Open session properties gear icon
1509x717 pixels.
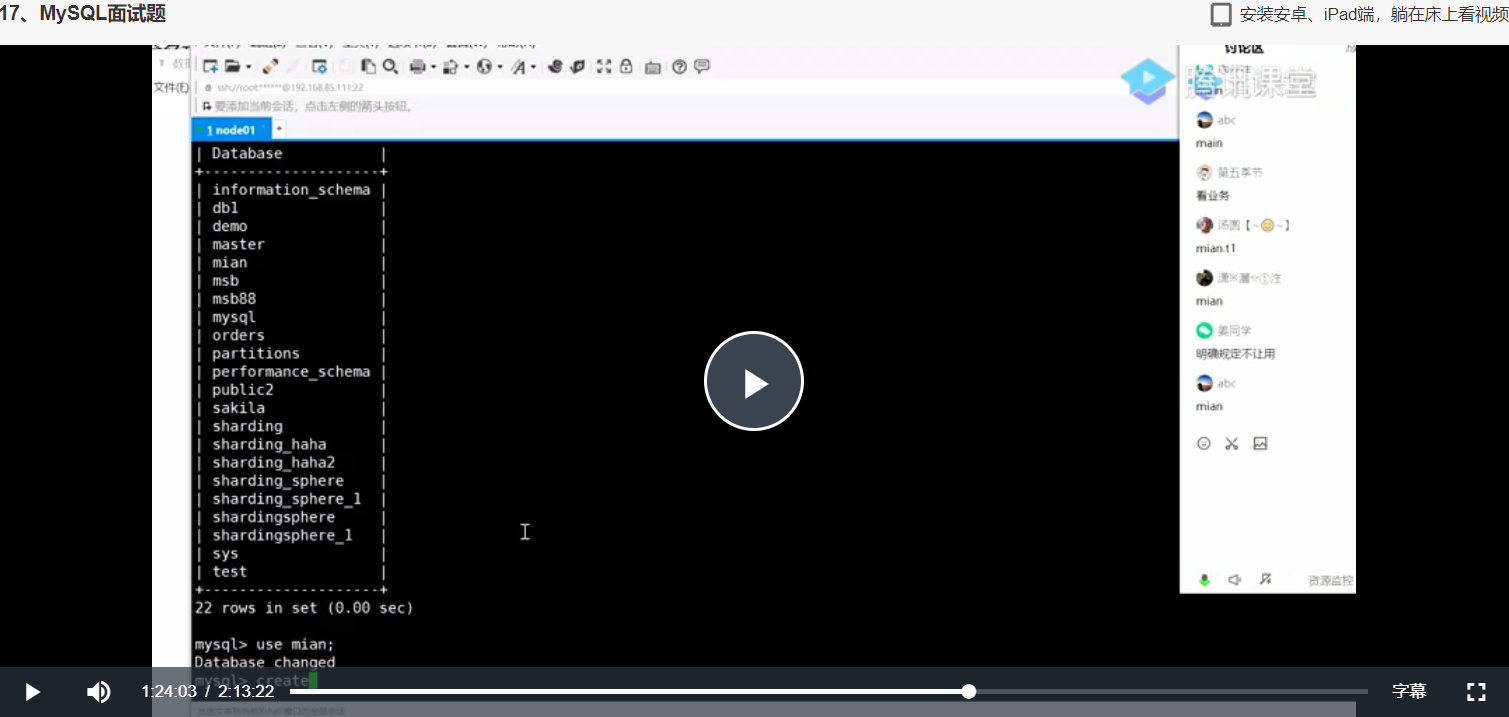tap(319, 67)
